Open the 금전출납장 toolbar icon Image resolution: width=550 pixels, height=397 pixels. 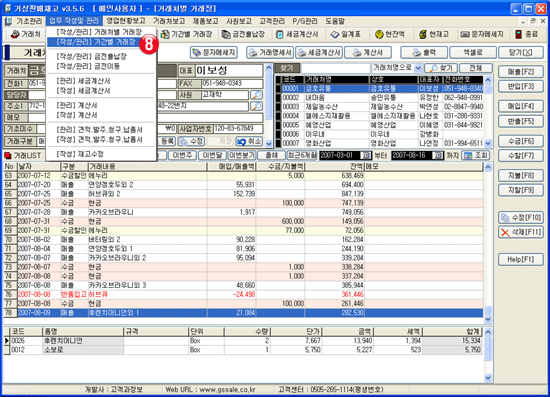click(x=226, y=34)
